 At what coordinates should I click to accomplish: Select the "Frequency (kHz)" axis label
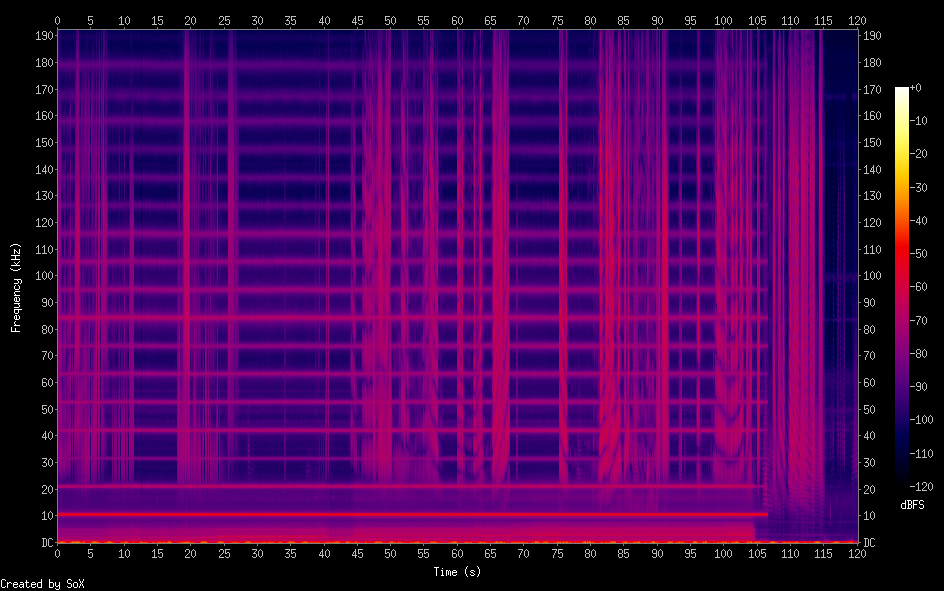coord(16,287)
